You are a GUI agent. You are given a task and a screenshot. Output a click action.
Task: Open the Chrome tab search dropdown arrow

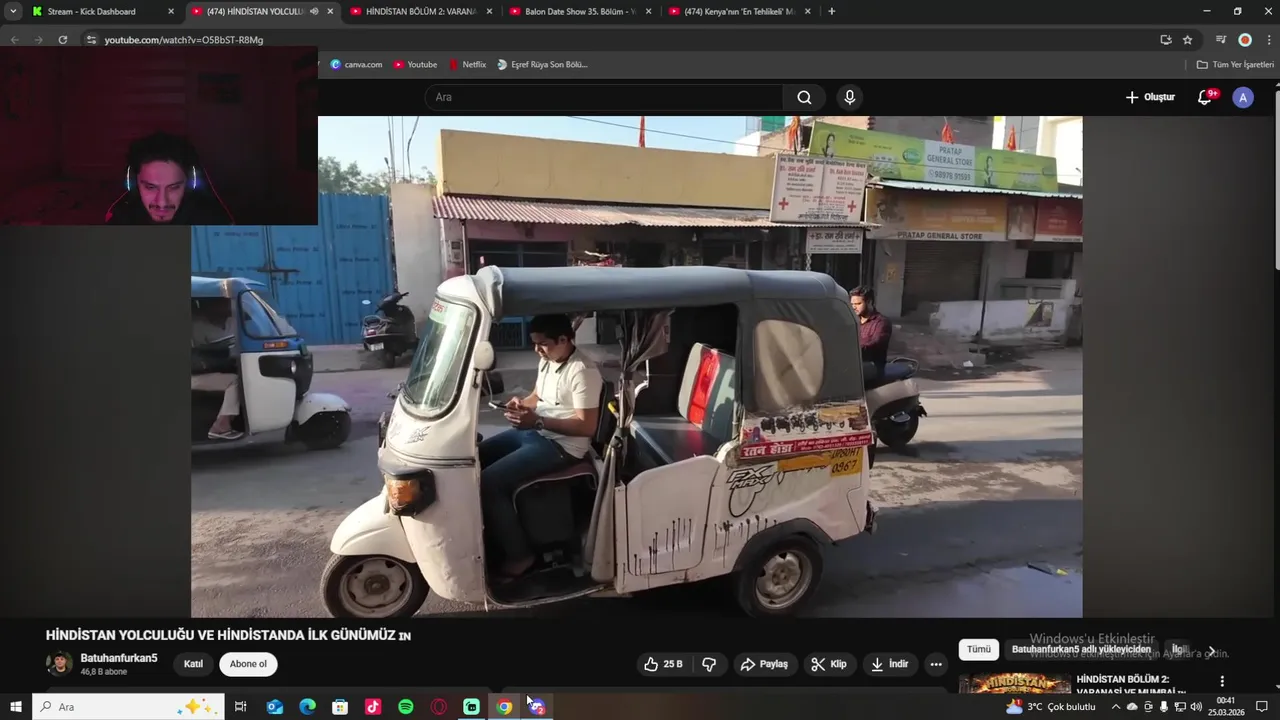13,12
